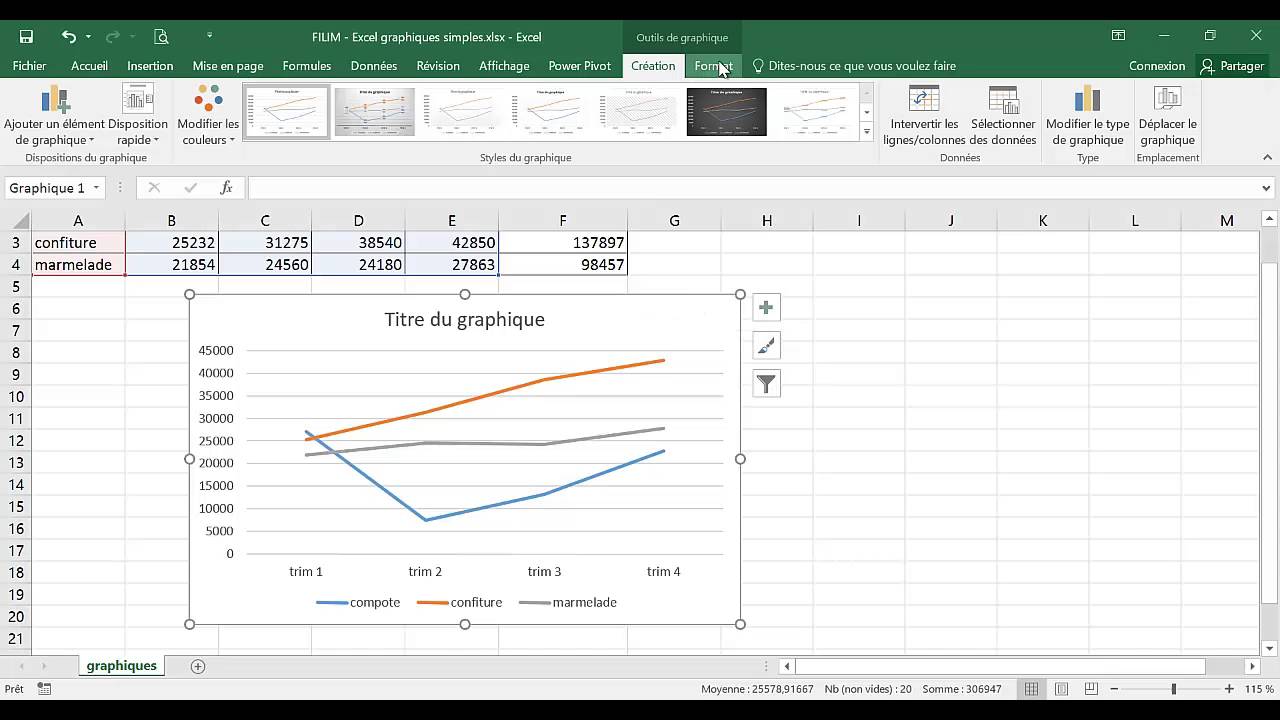Click Intervertir les lignes/colonnes
The height and width of the screenshot is (720, 1280).
click(x=924, y=115)
